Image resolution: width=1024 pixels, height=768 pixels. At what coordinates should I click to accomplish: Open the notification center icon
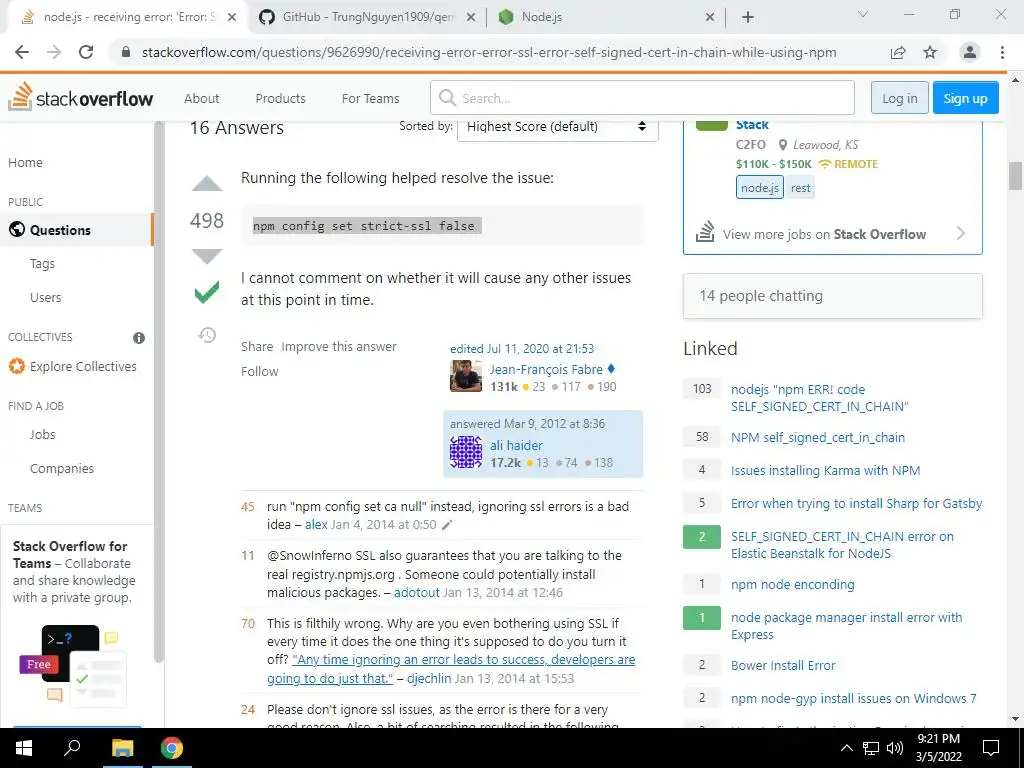[x=991, y=748]
